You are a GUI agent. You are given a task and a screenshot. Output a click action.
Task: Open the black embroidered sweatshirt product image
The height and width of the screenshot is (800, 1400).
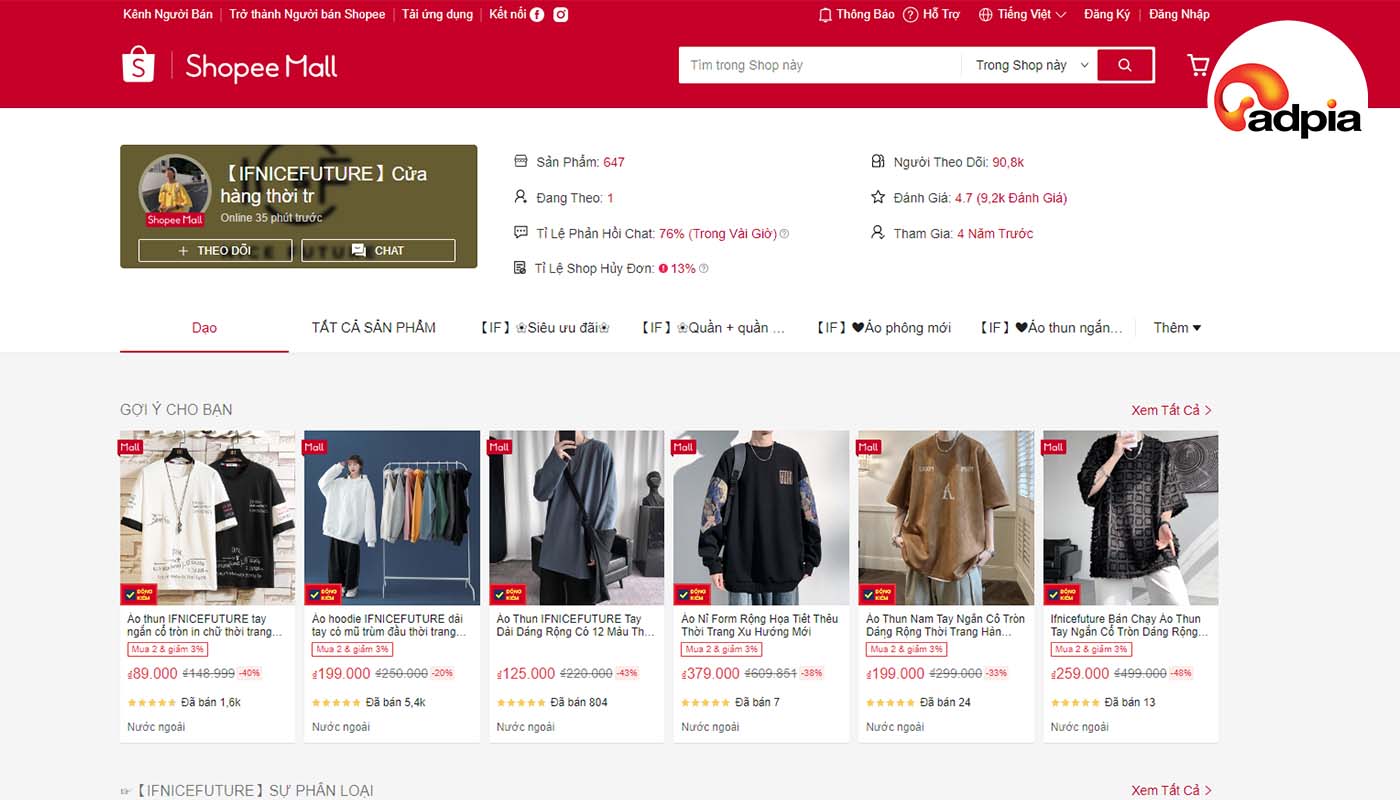pos(761,518)
